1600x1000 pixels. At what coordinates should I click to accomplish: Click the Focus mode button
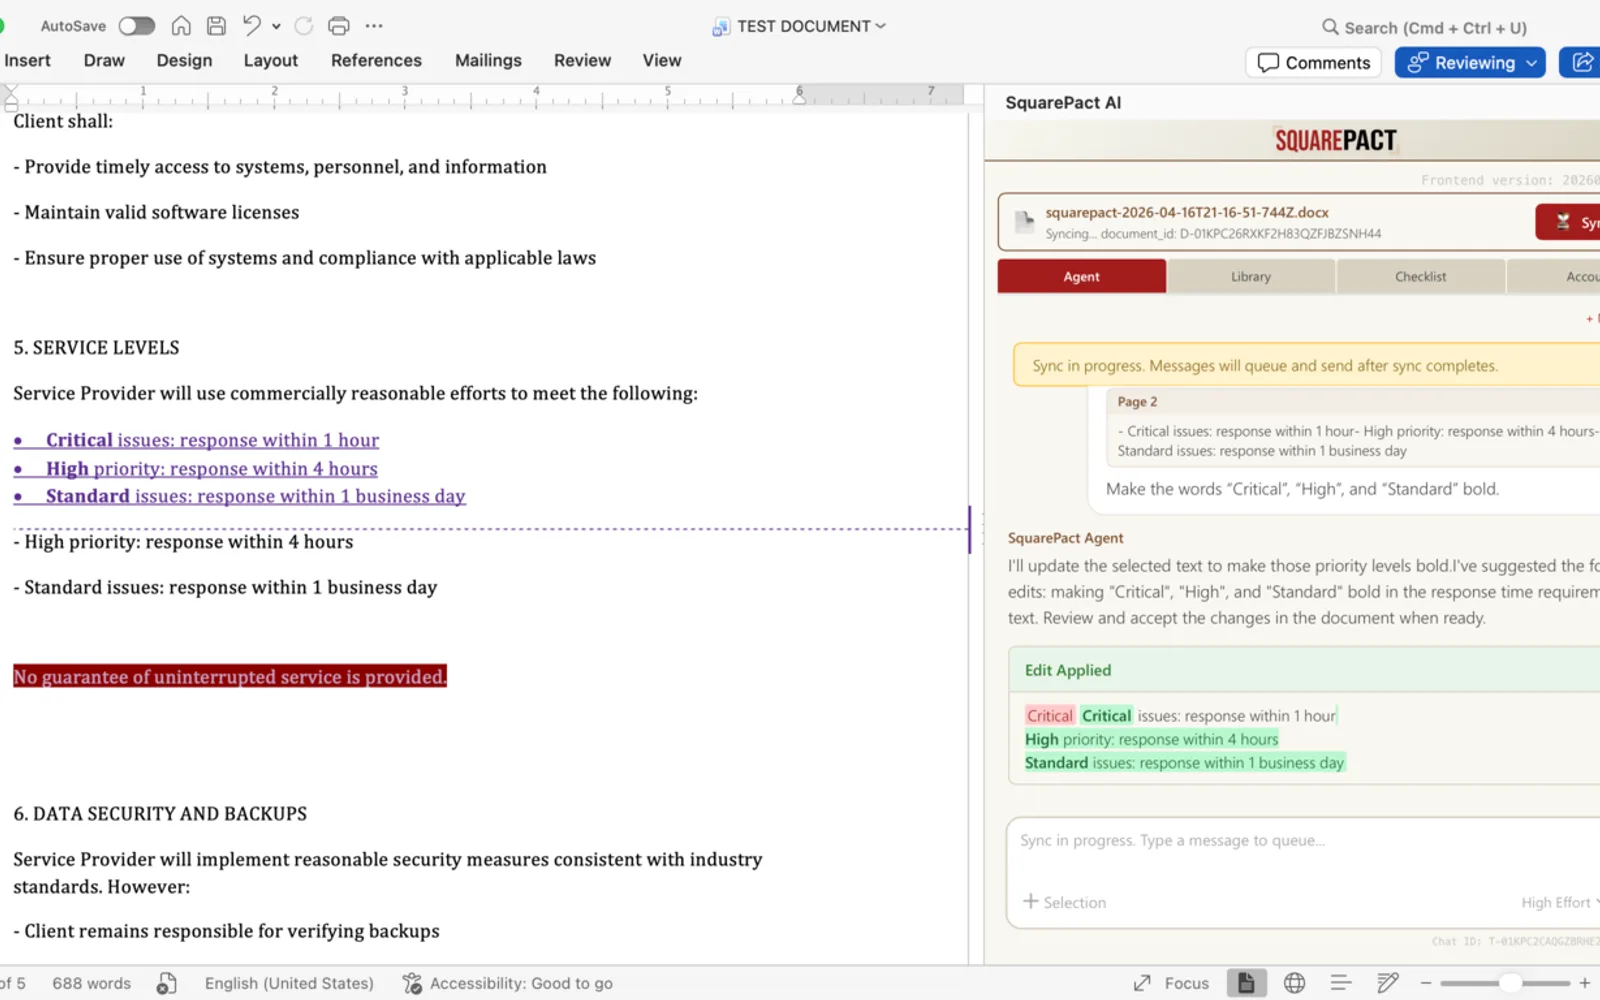click(1171, 984)
